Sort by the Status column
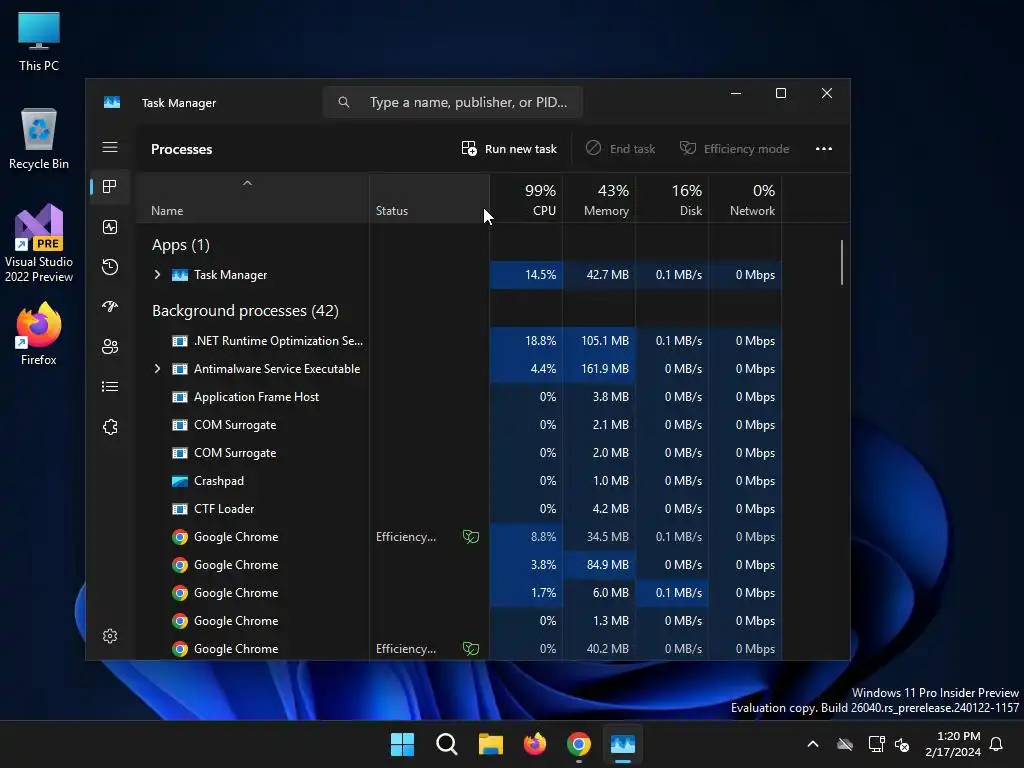 point(429,199)
